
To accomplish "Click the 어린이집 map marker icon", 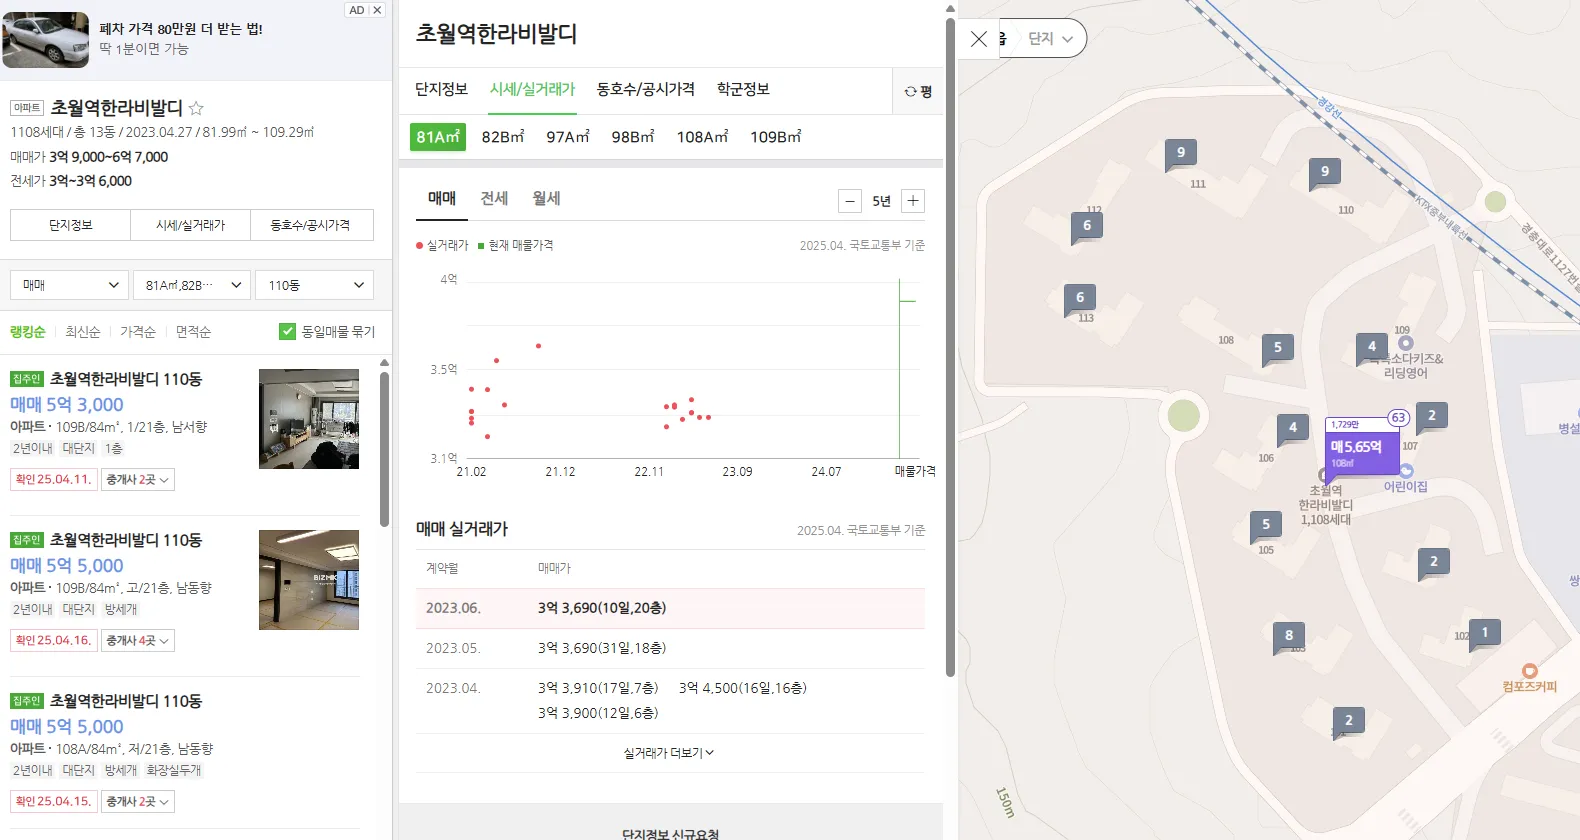I will pyautogui.click(x=1406, y=470).
